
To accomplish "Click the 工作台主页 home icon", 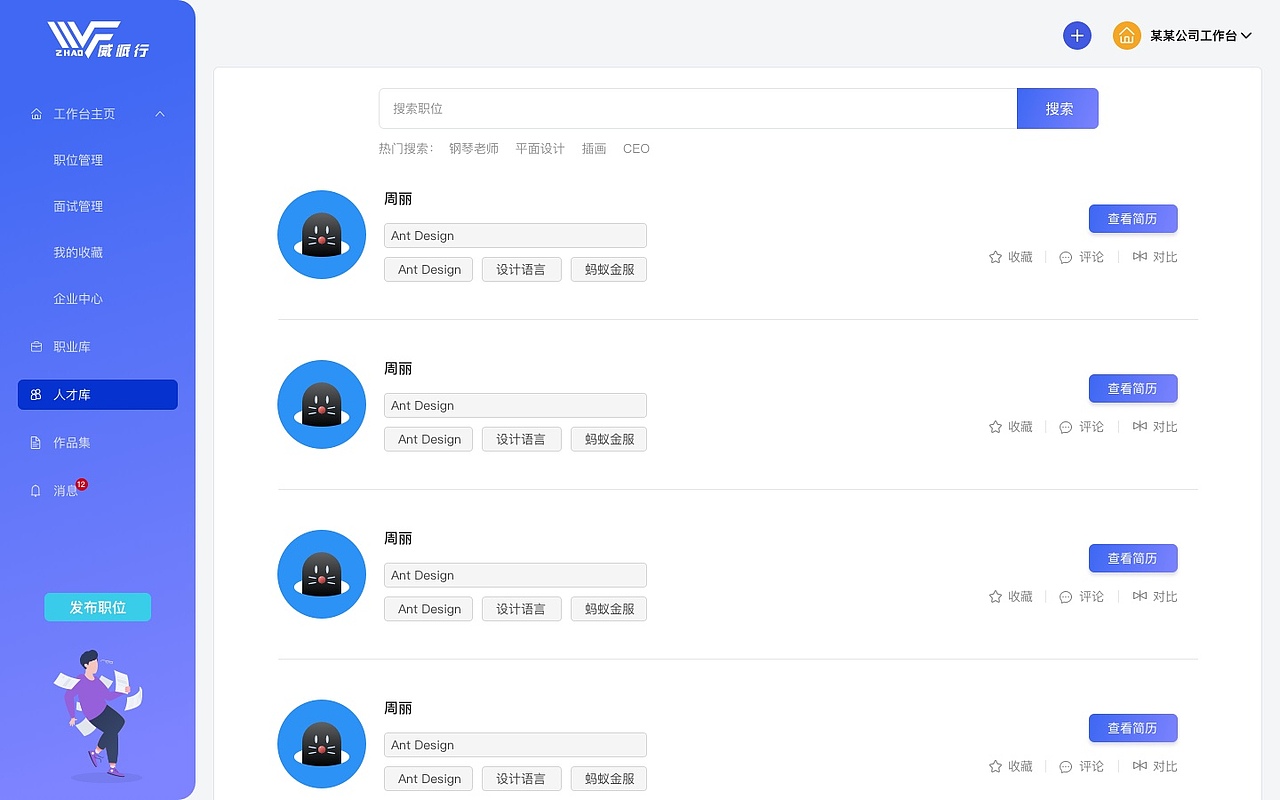I will pos(37,114).
